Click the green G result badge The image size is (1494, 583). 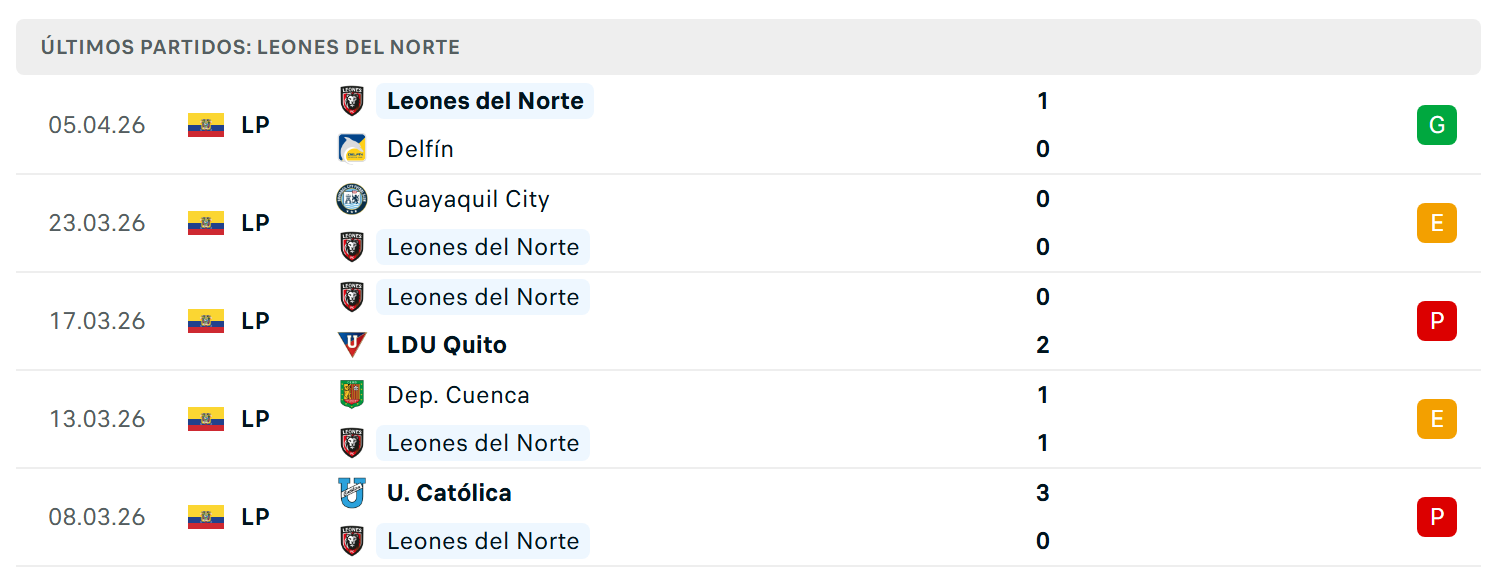(1437, 125)
